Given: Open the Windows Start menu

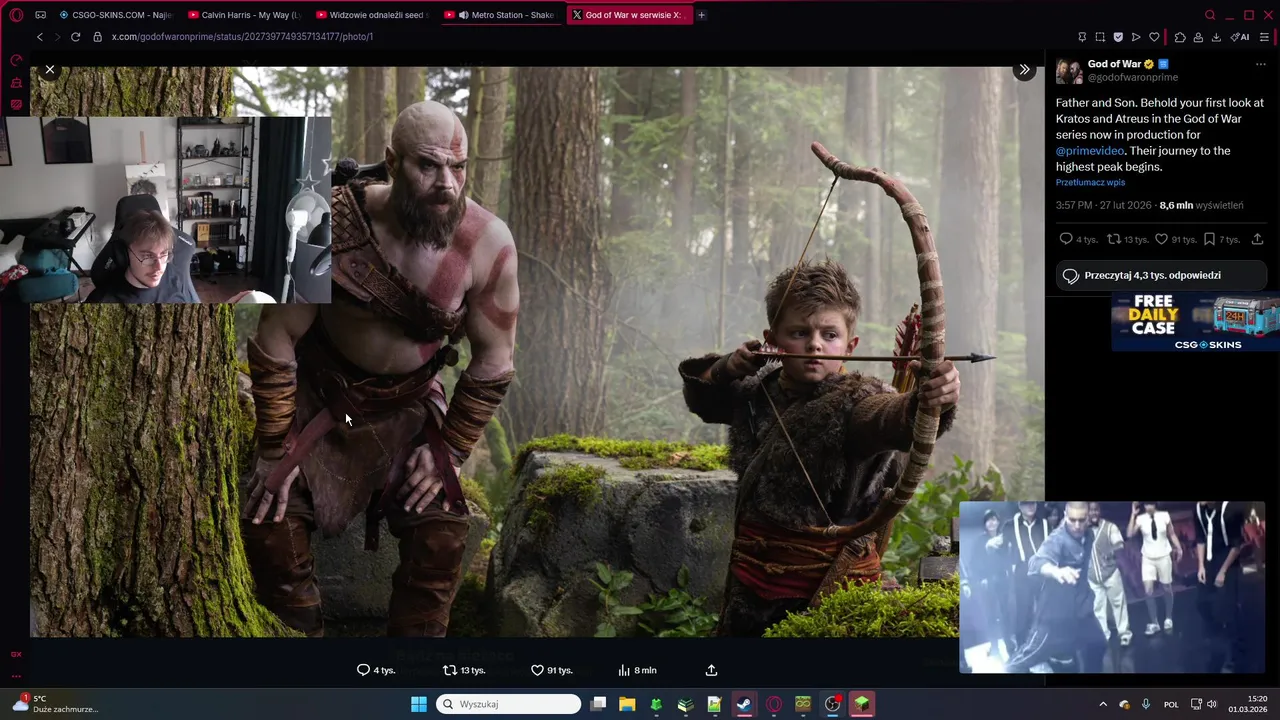Looking at the screenshot, I should tap(419, 704).
